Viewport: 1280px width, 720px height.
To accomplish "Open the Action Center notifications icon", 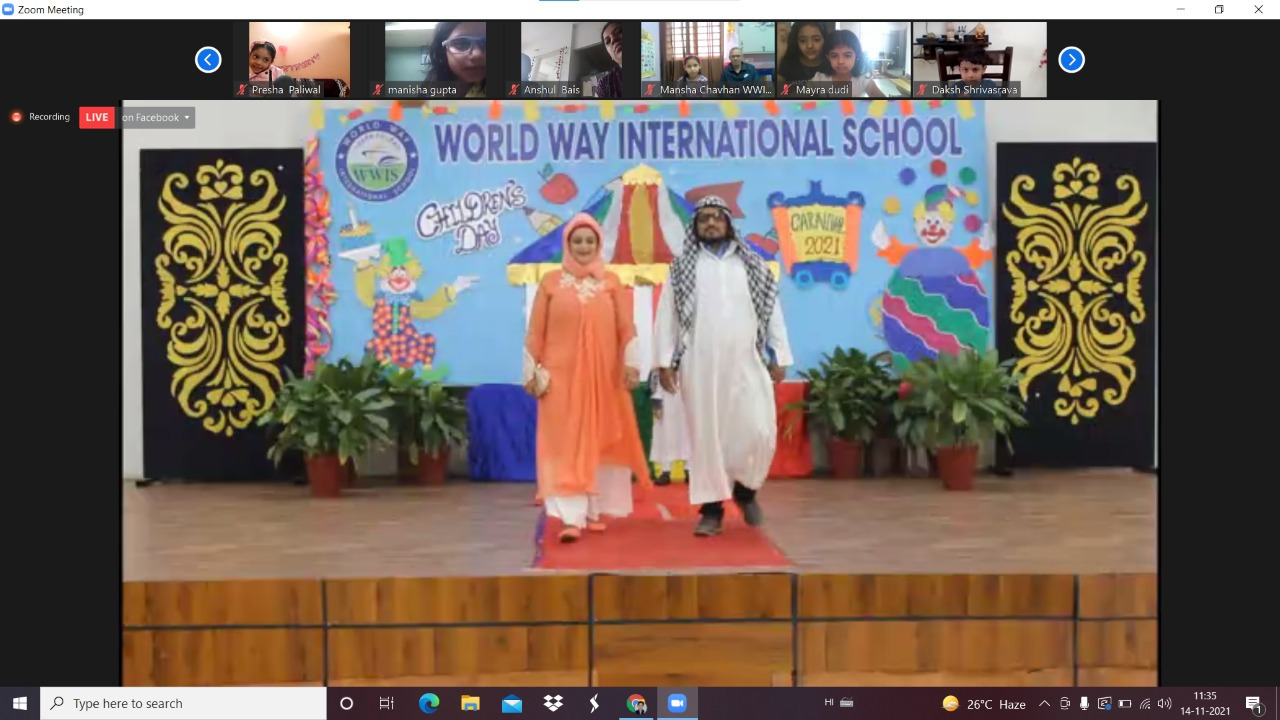I will pyautogui.click(x=1253, y=704).
